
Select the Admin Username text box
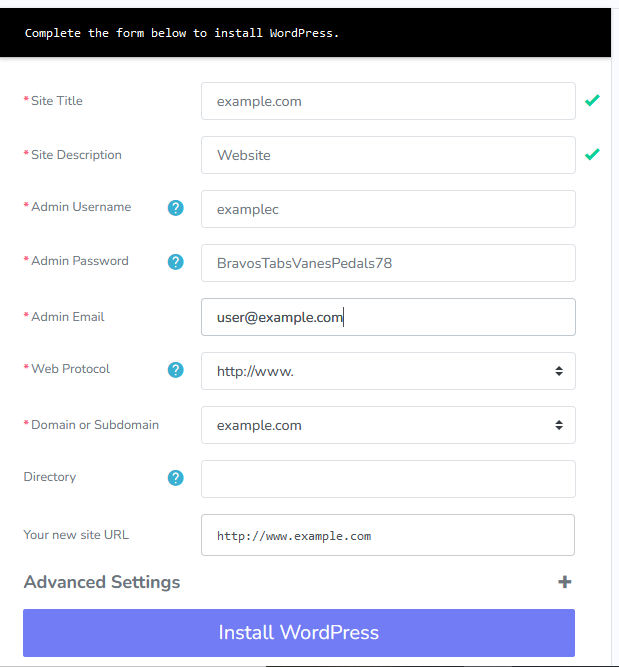pyautogui.click(x=387, y=209)
